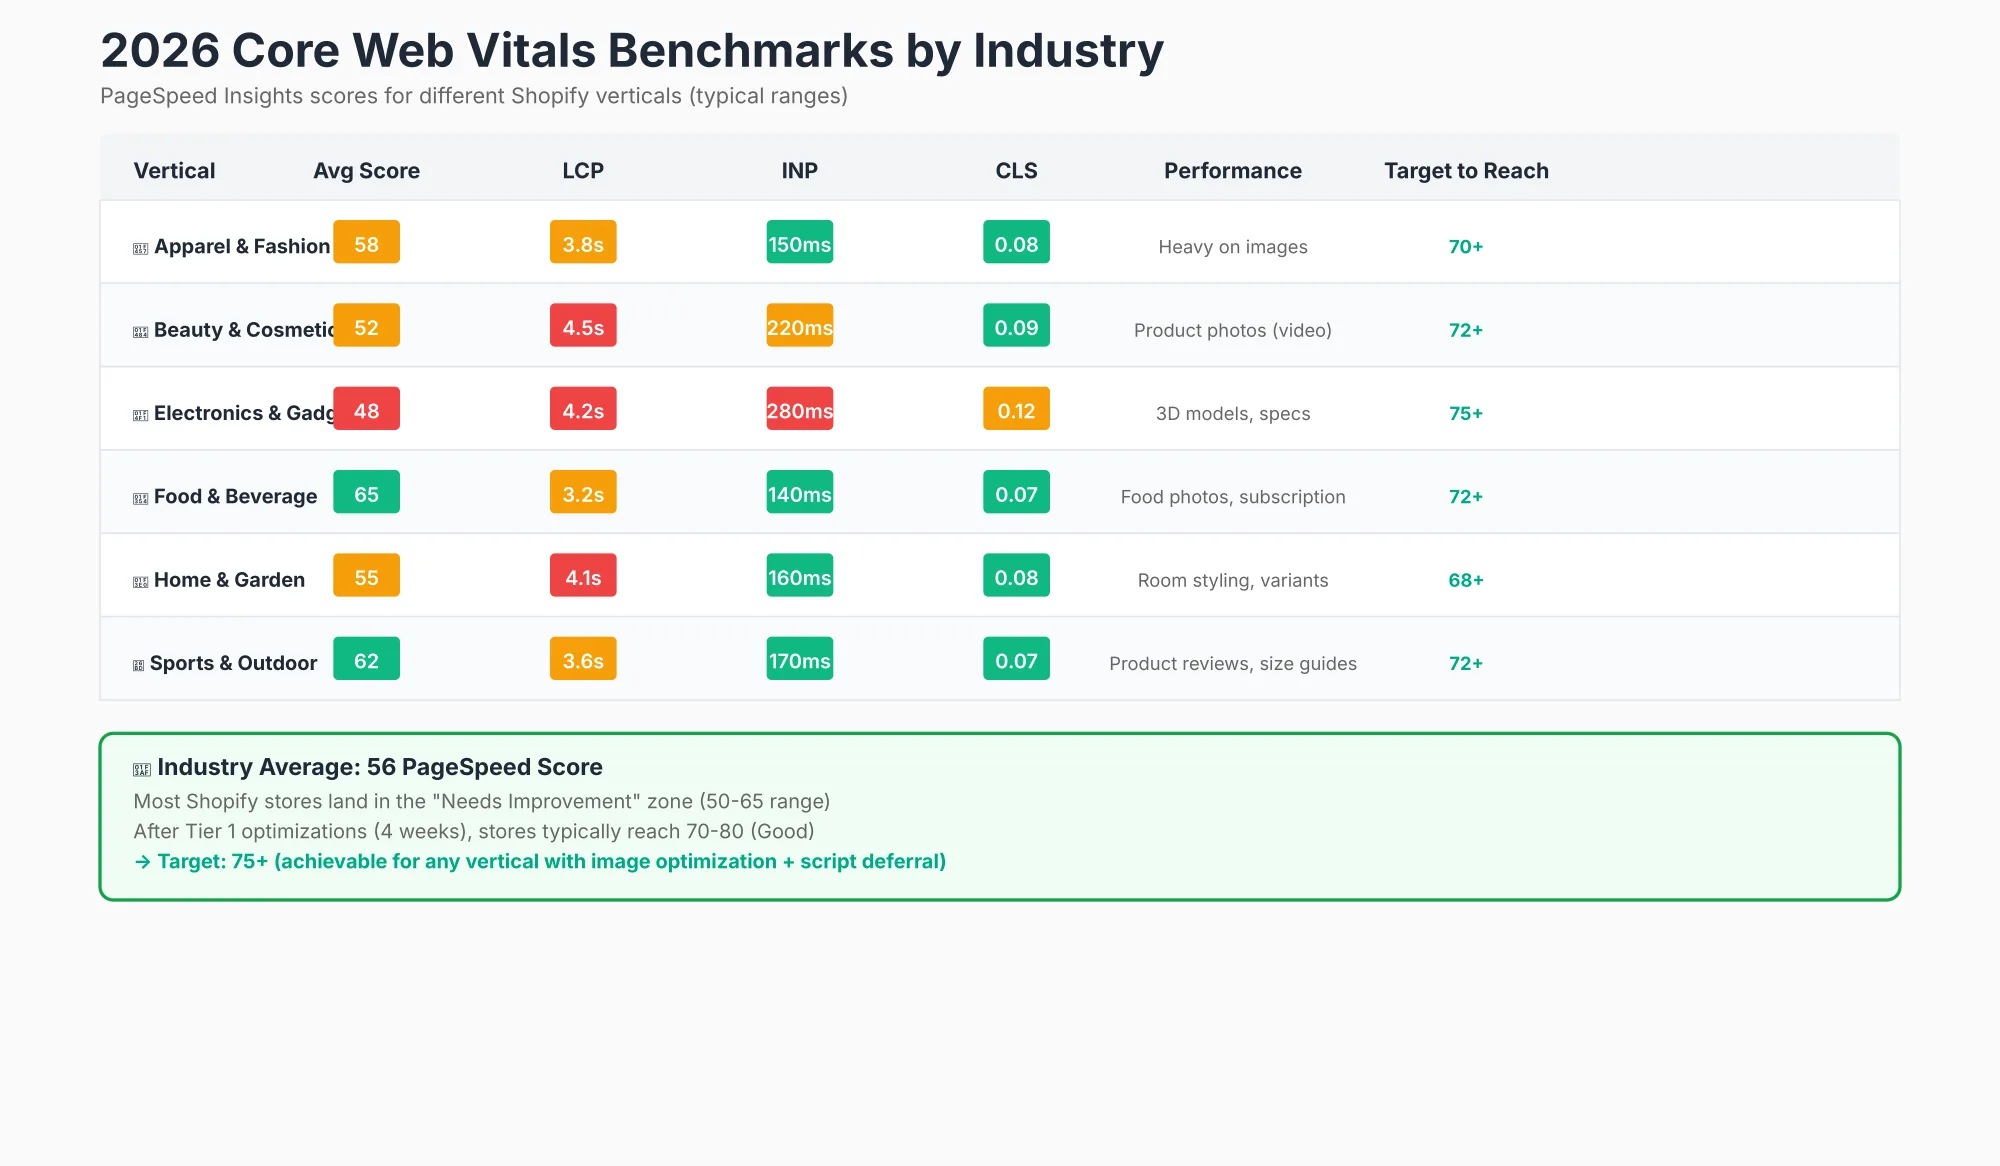Click the 160ms INP badge
Viewport: 2000px width, 1166px height.
800,575
